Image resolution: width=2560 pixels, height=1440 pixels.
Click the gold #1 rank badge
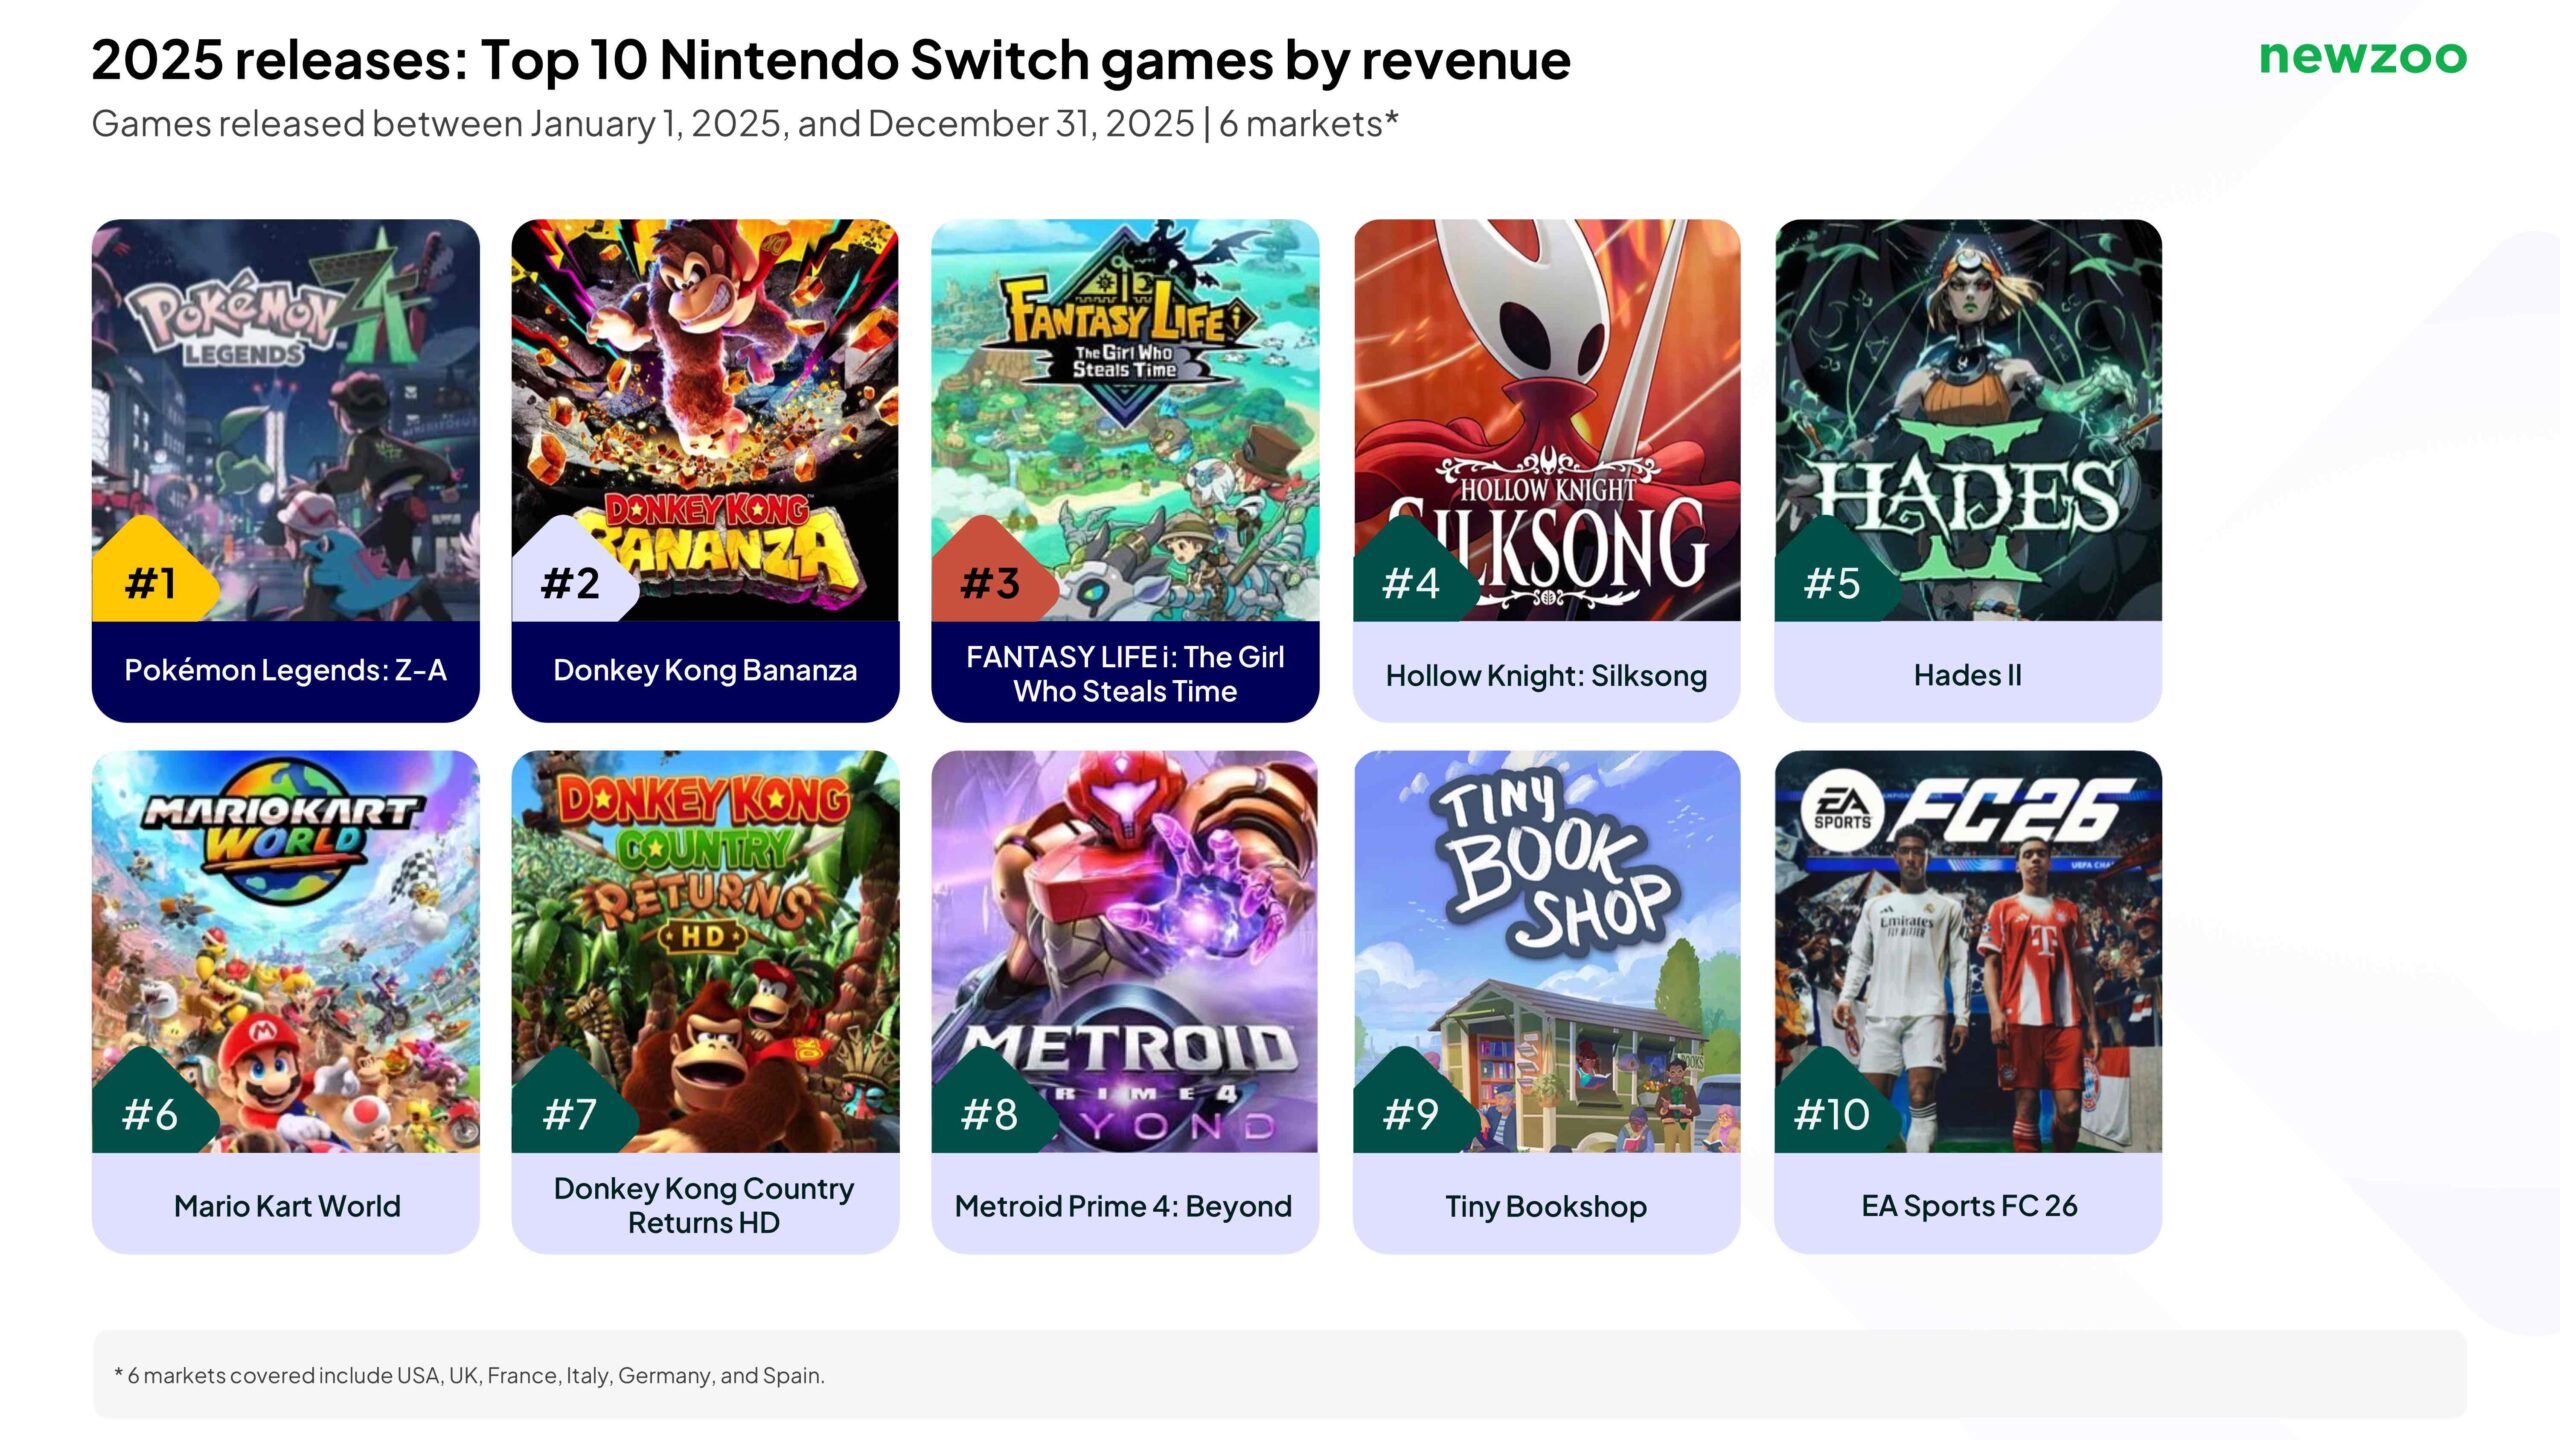[151, 581]
